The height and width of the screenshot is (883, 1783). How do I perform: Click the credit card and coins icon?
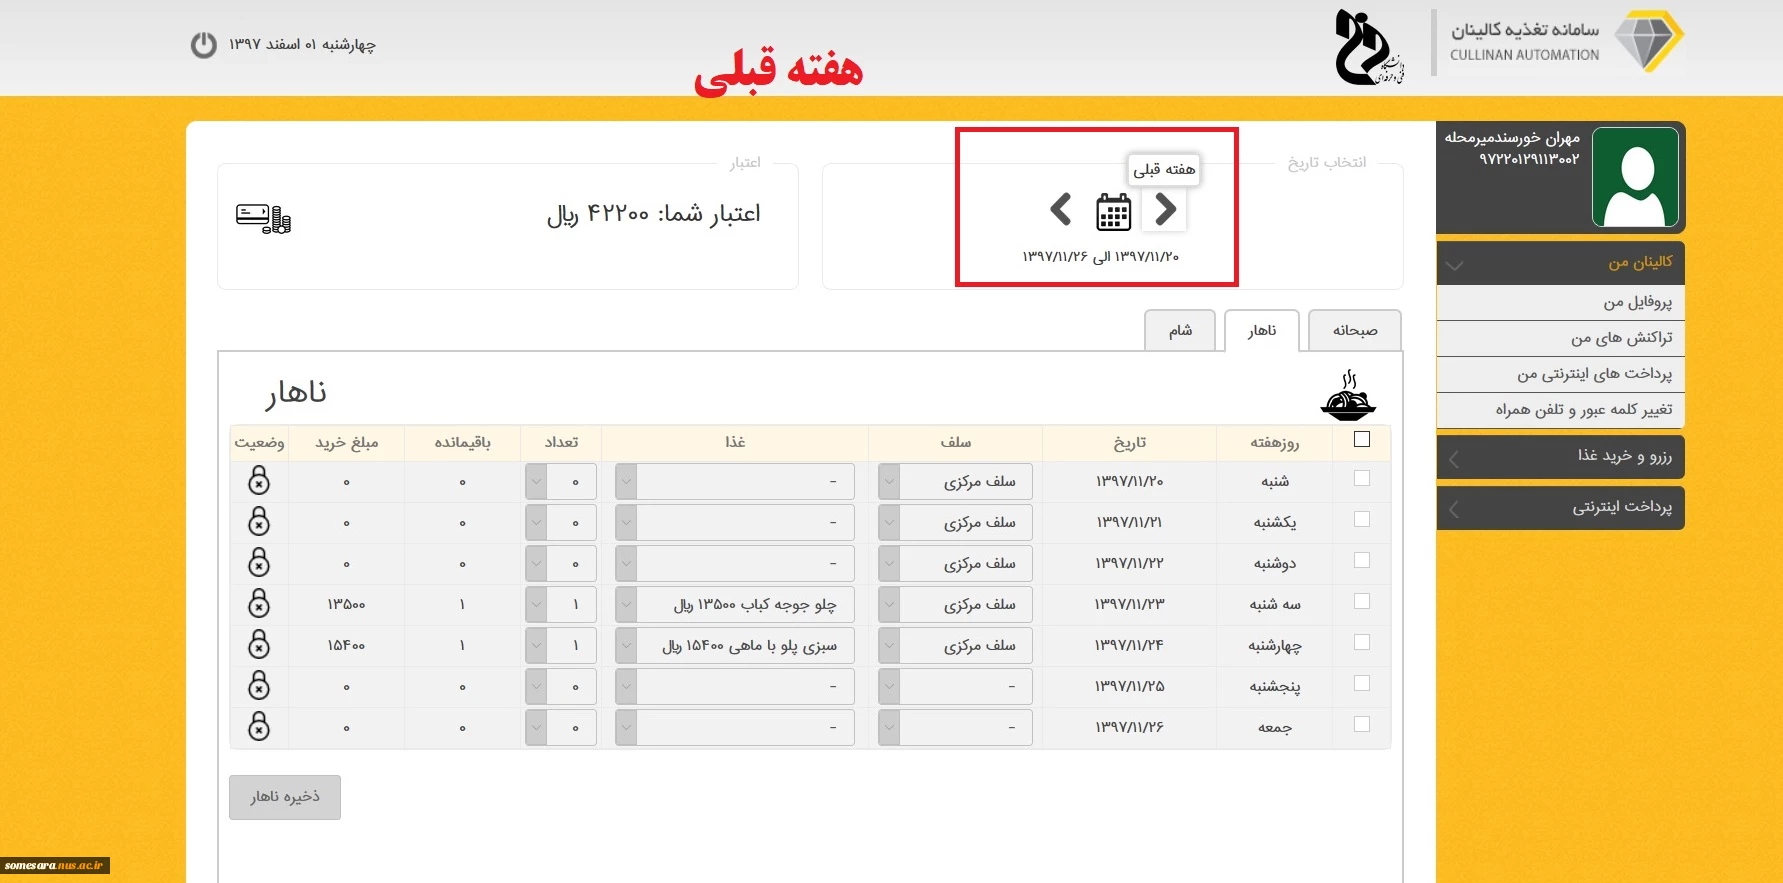click(263, 218)
